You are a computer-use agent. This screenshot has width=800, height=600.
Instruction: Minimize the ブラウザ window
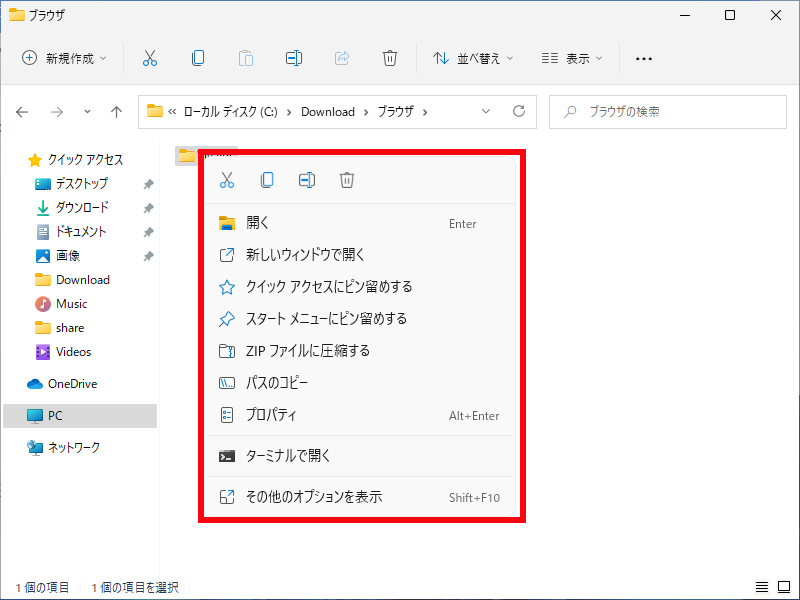(x=685, y=15)
